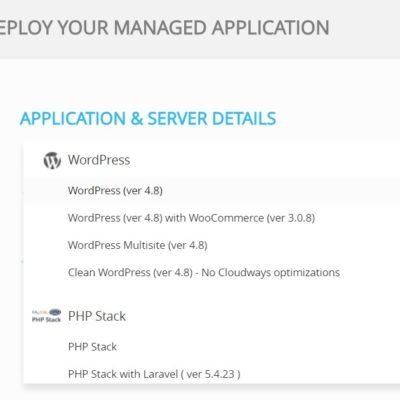Click the Application & Server Details heading

tap(148, 119)
